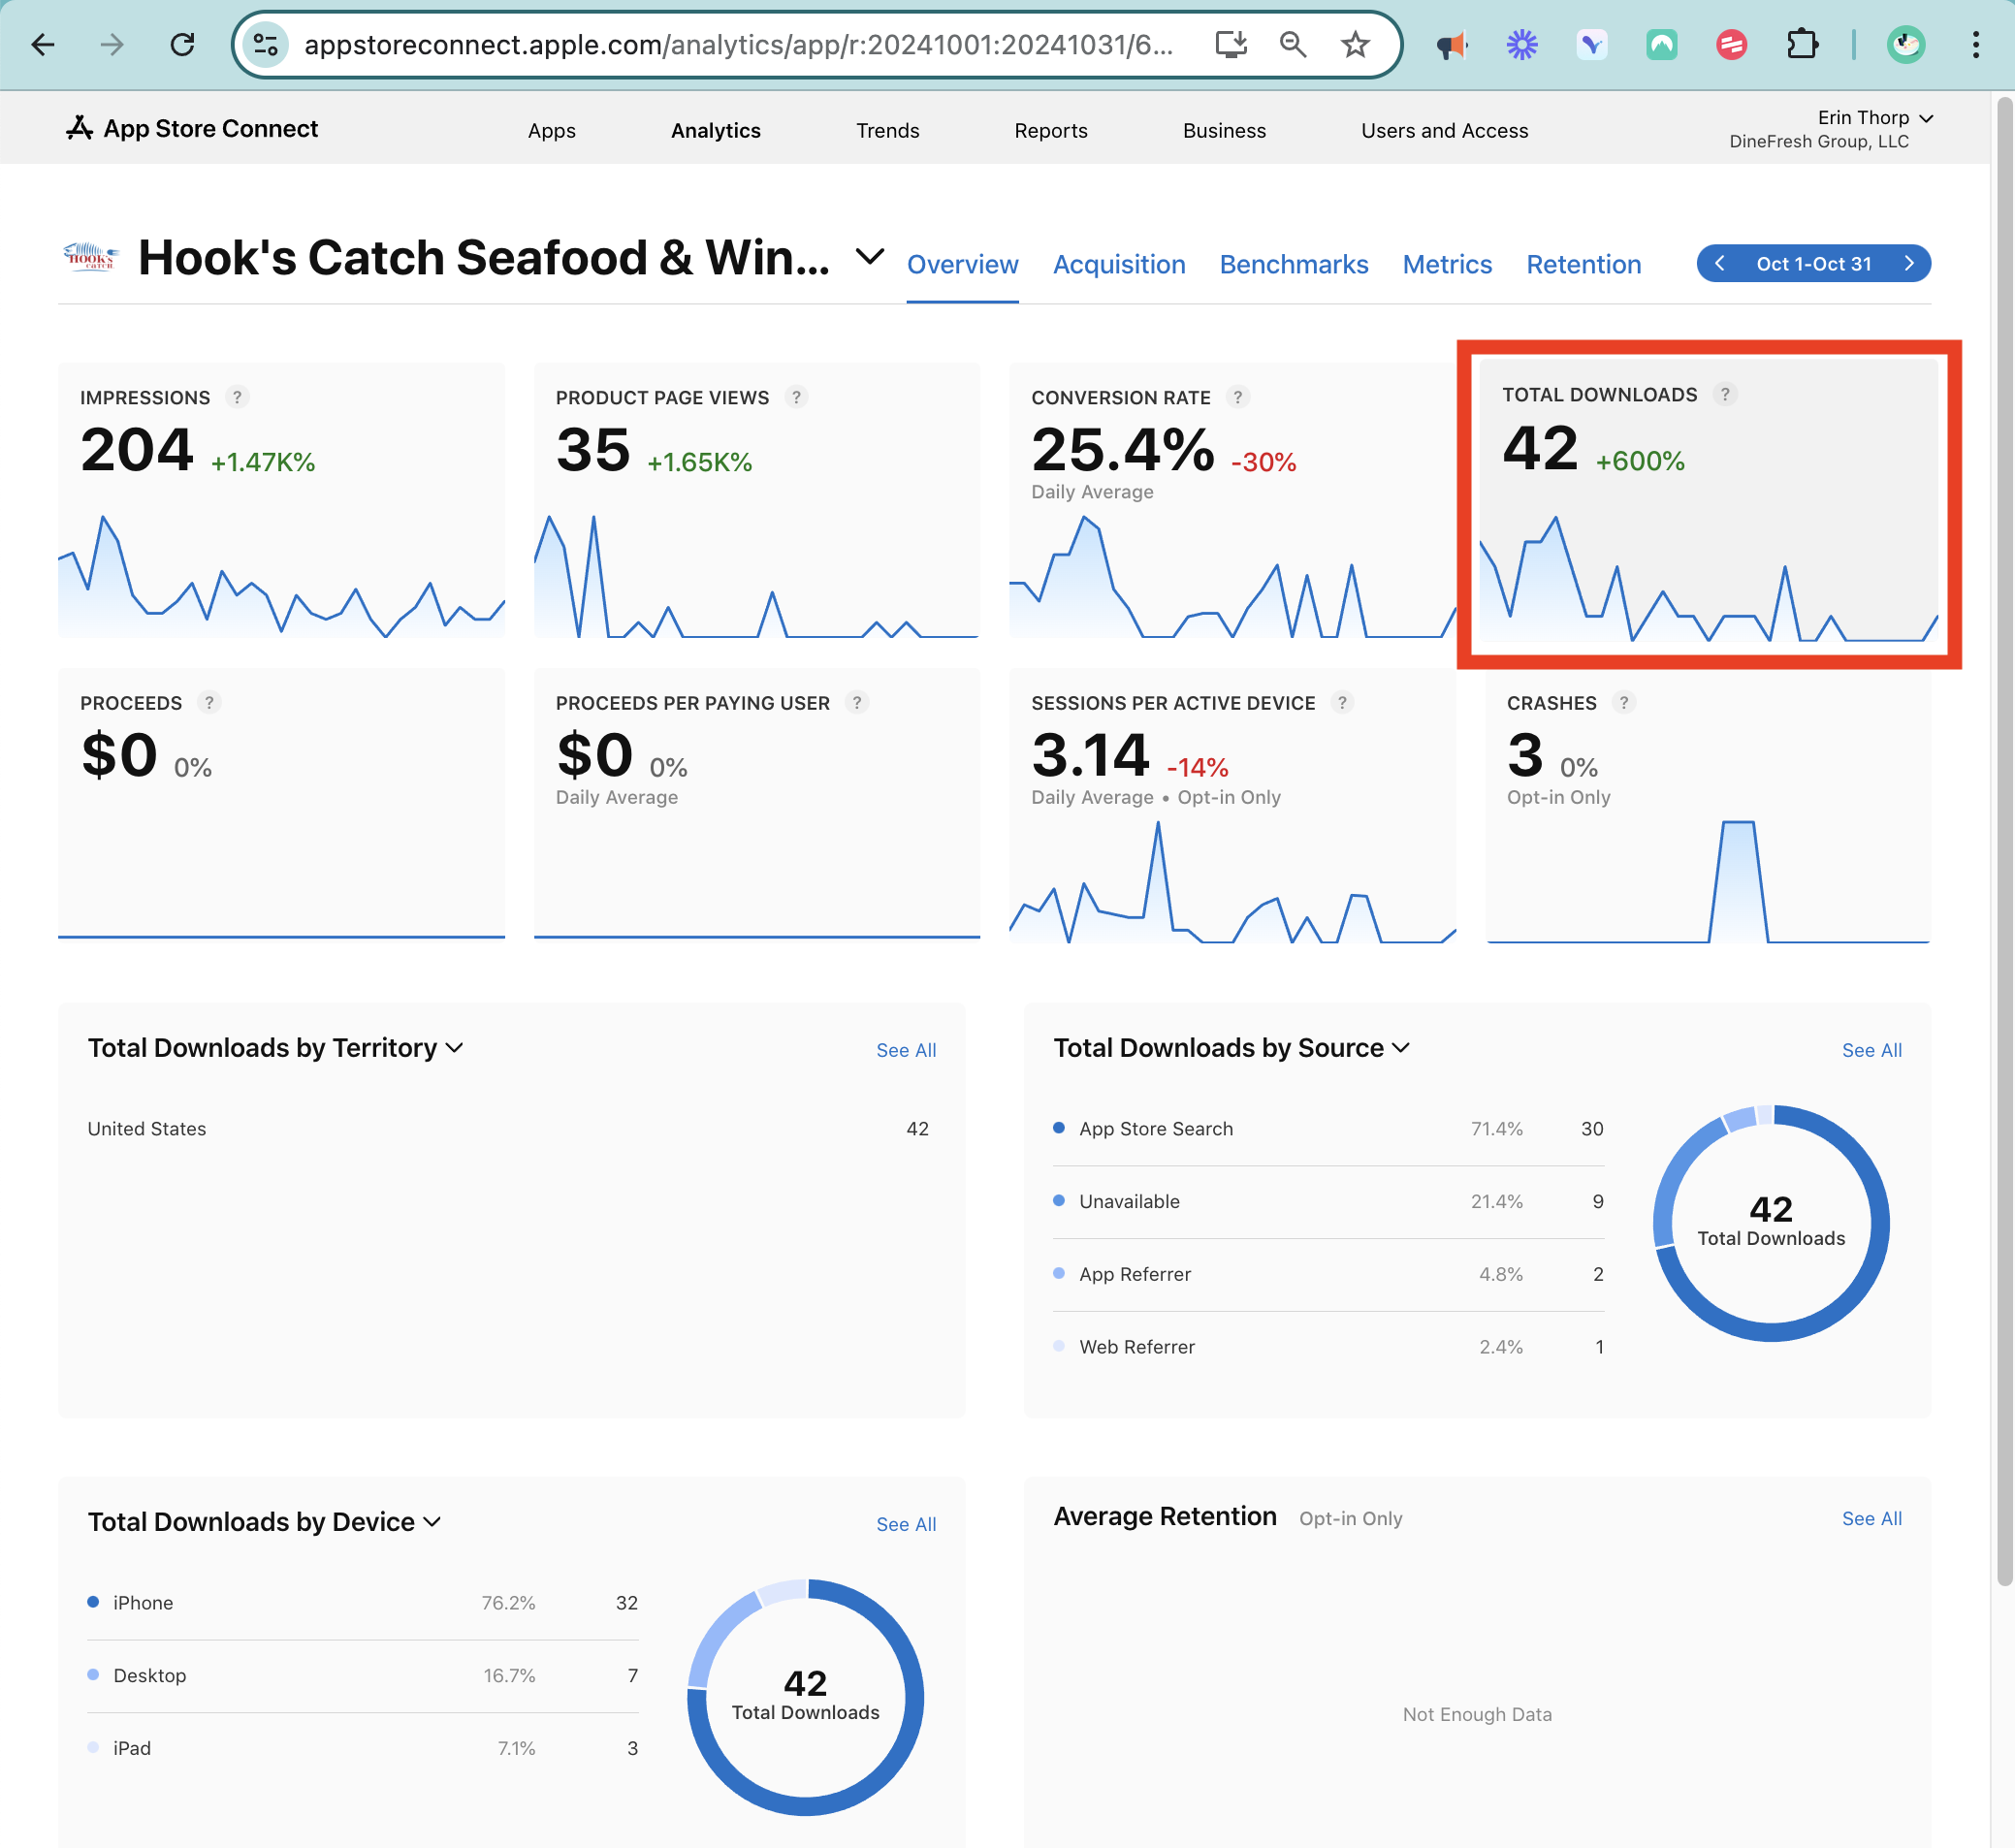2015x1848 pixels.
Task: Open Sessions Per Active Device card
Action: 1232,806
